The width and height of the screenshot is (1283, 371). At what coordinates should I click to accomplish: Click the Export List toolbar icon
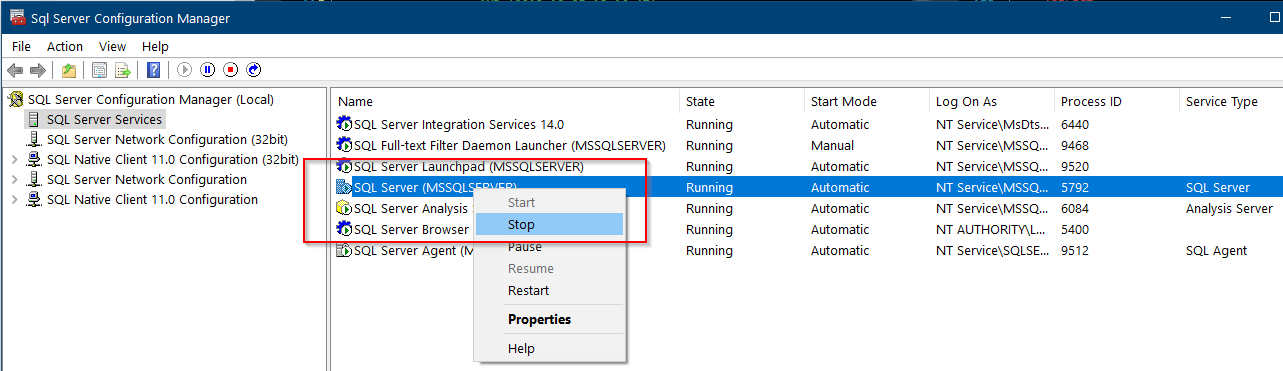[x=123, y=70]
